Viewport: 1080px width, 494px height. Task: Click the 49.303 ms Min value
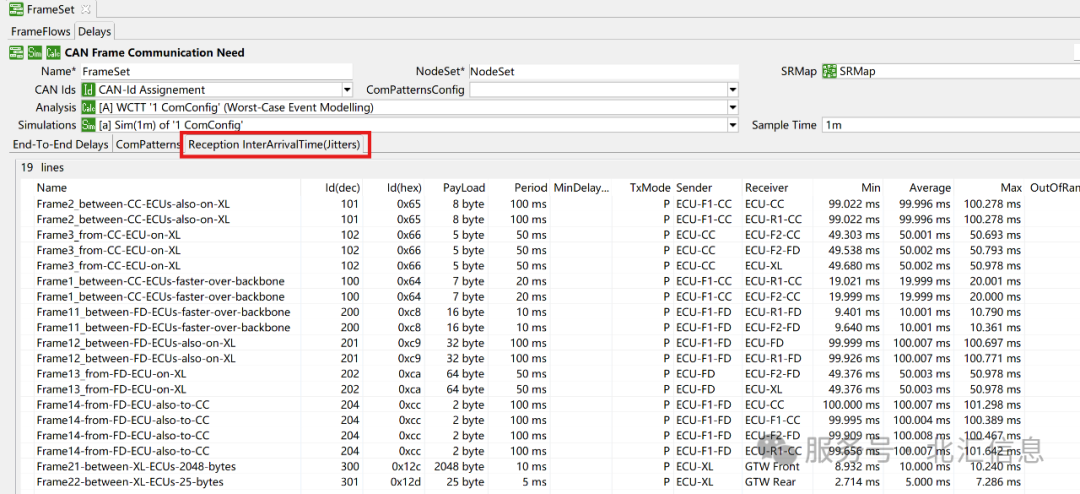pyautogui.click(x=855, y=234)
